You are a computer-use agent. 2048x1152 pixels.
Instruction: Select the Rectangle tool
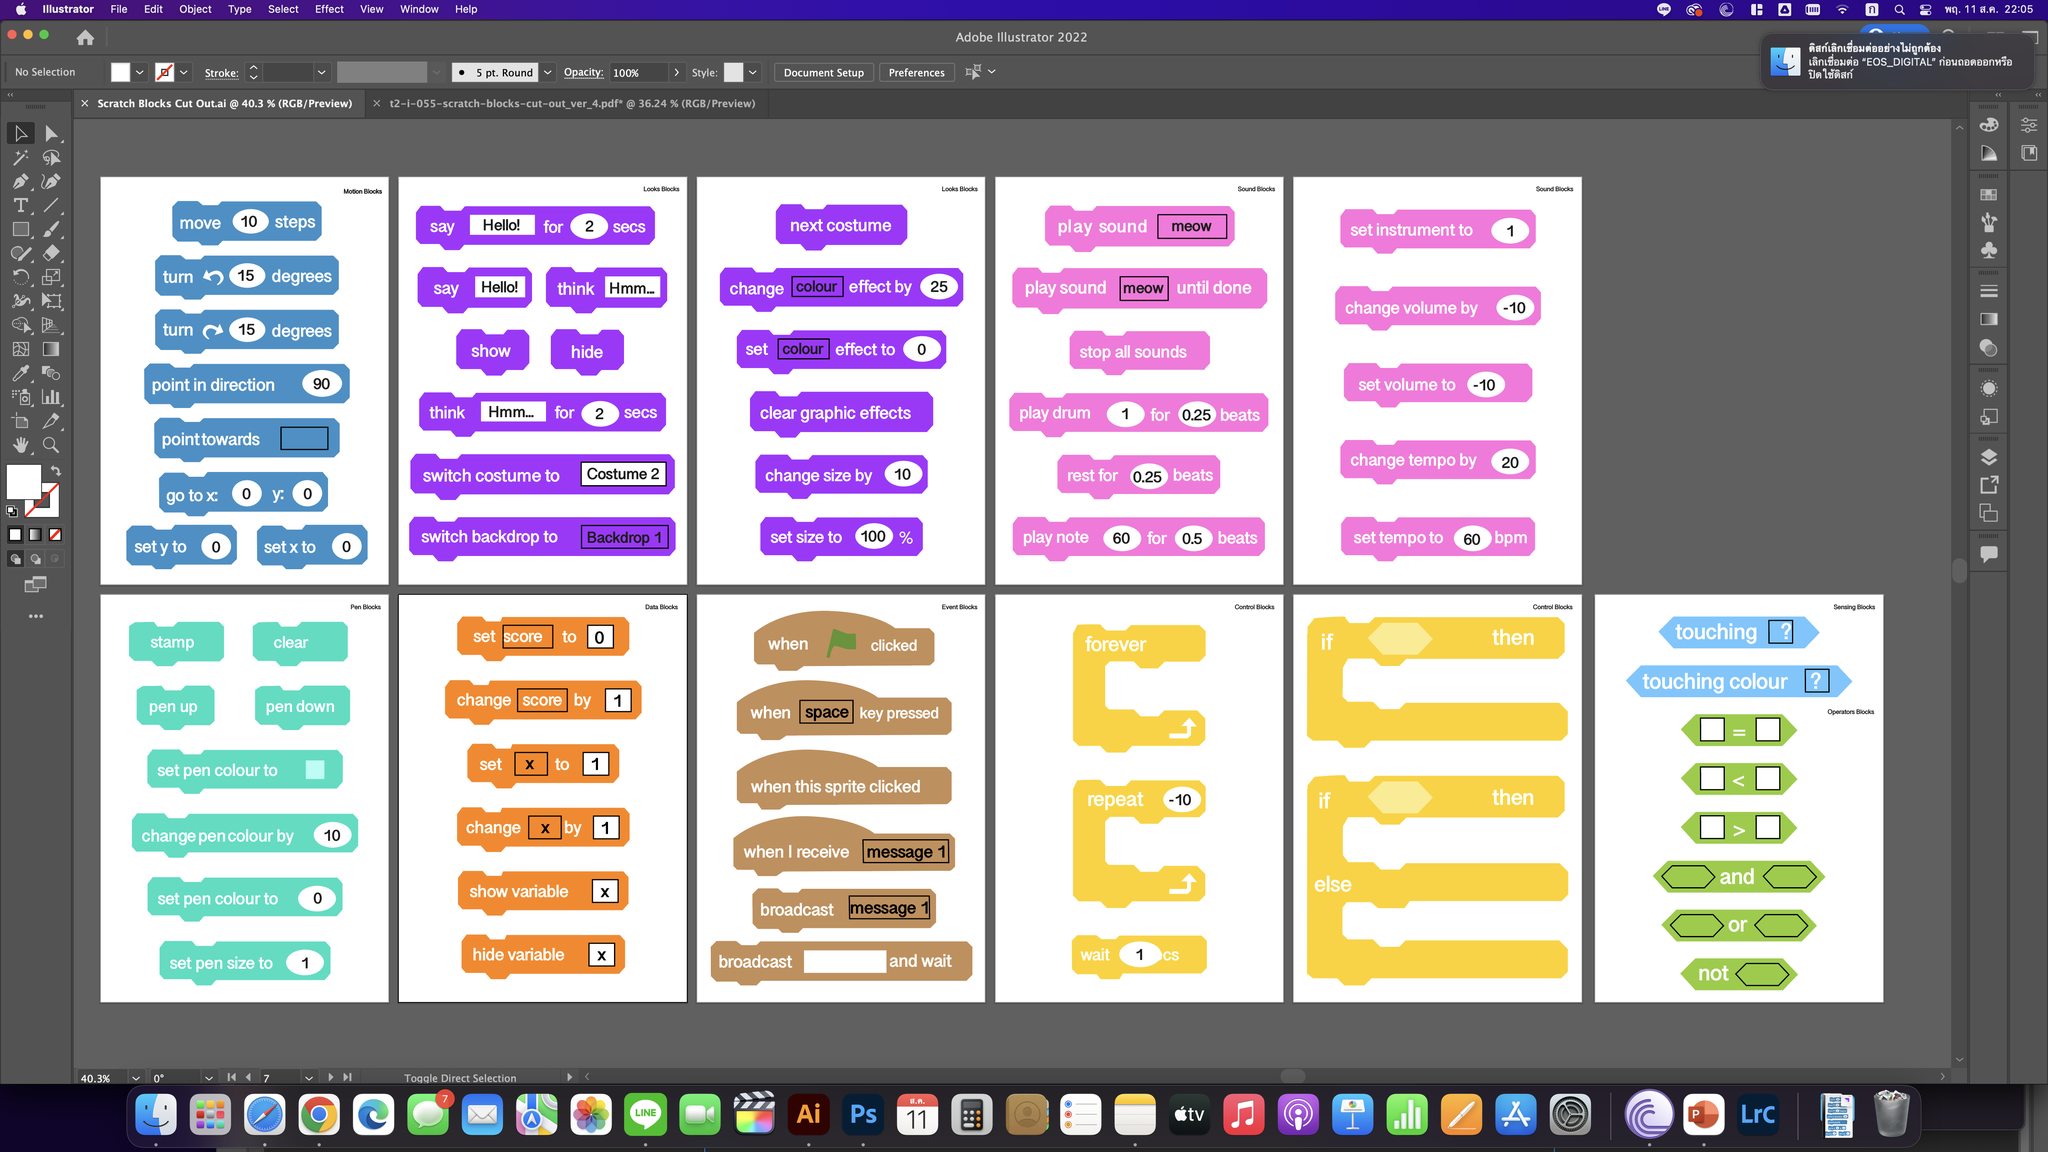tap(21, 229)
